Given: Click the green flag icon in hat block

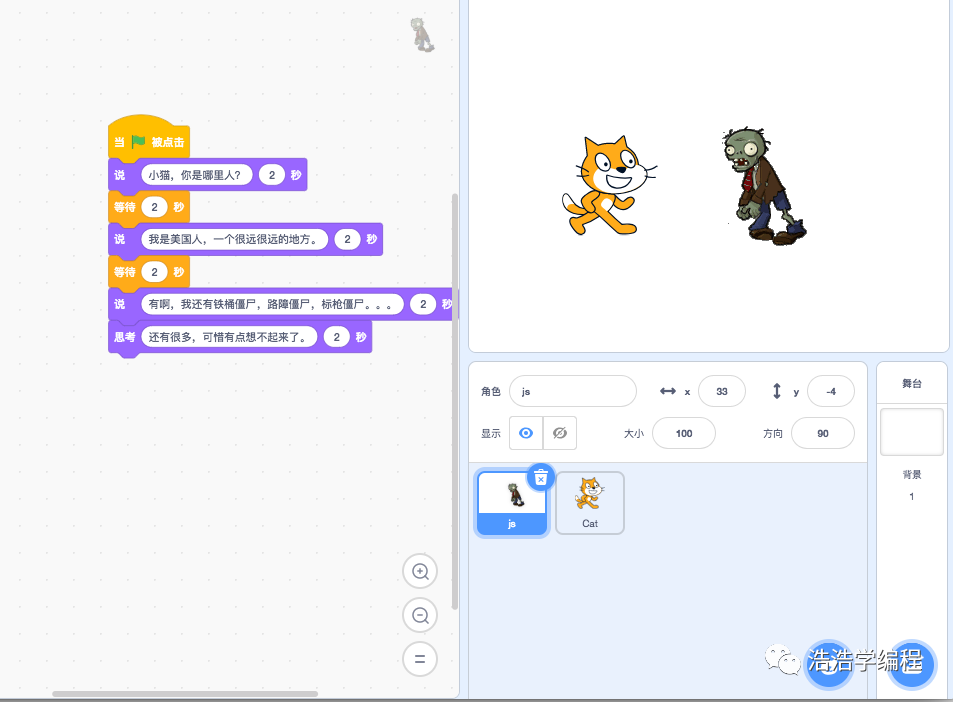Looking at the screenshot, I should point(139,142).
